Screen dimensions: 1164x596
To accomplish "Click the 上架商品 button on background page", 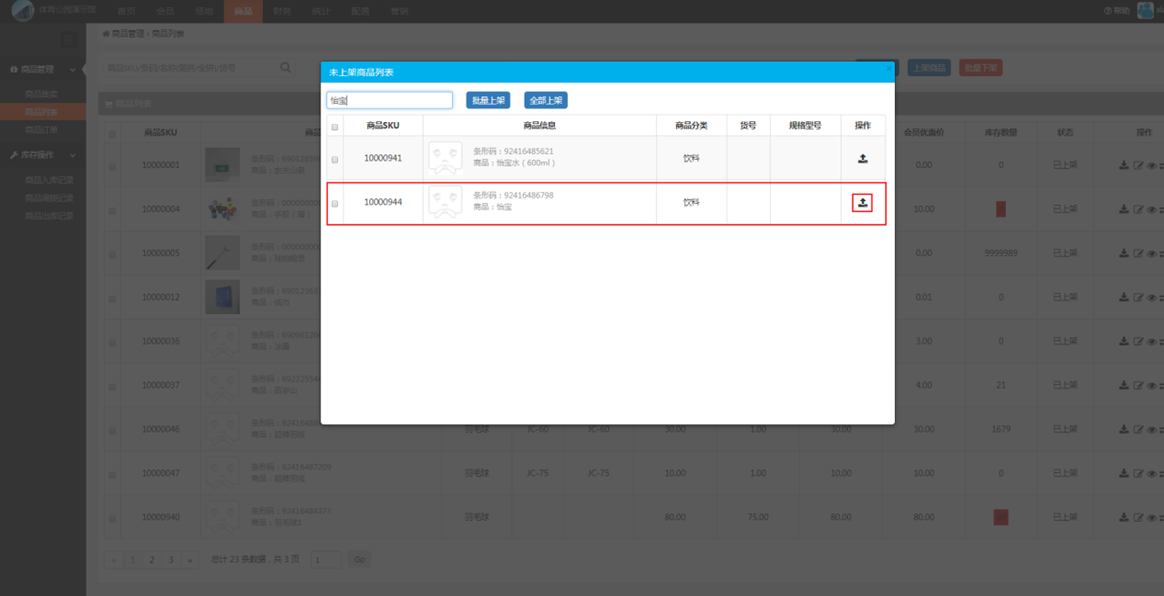I will [x=929, y=68].
